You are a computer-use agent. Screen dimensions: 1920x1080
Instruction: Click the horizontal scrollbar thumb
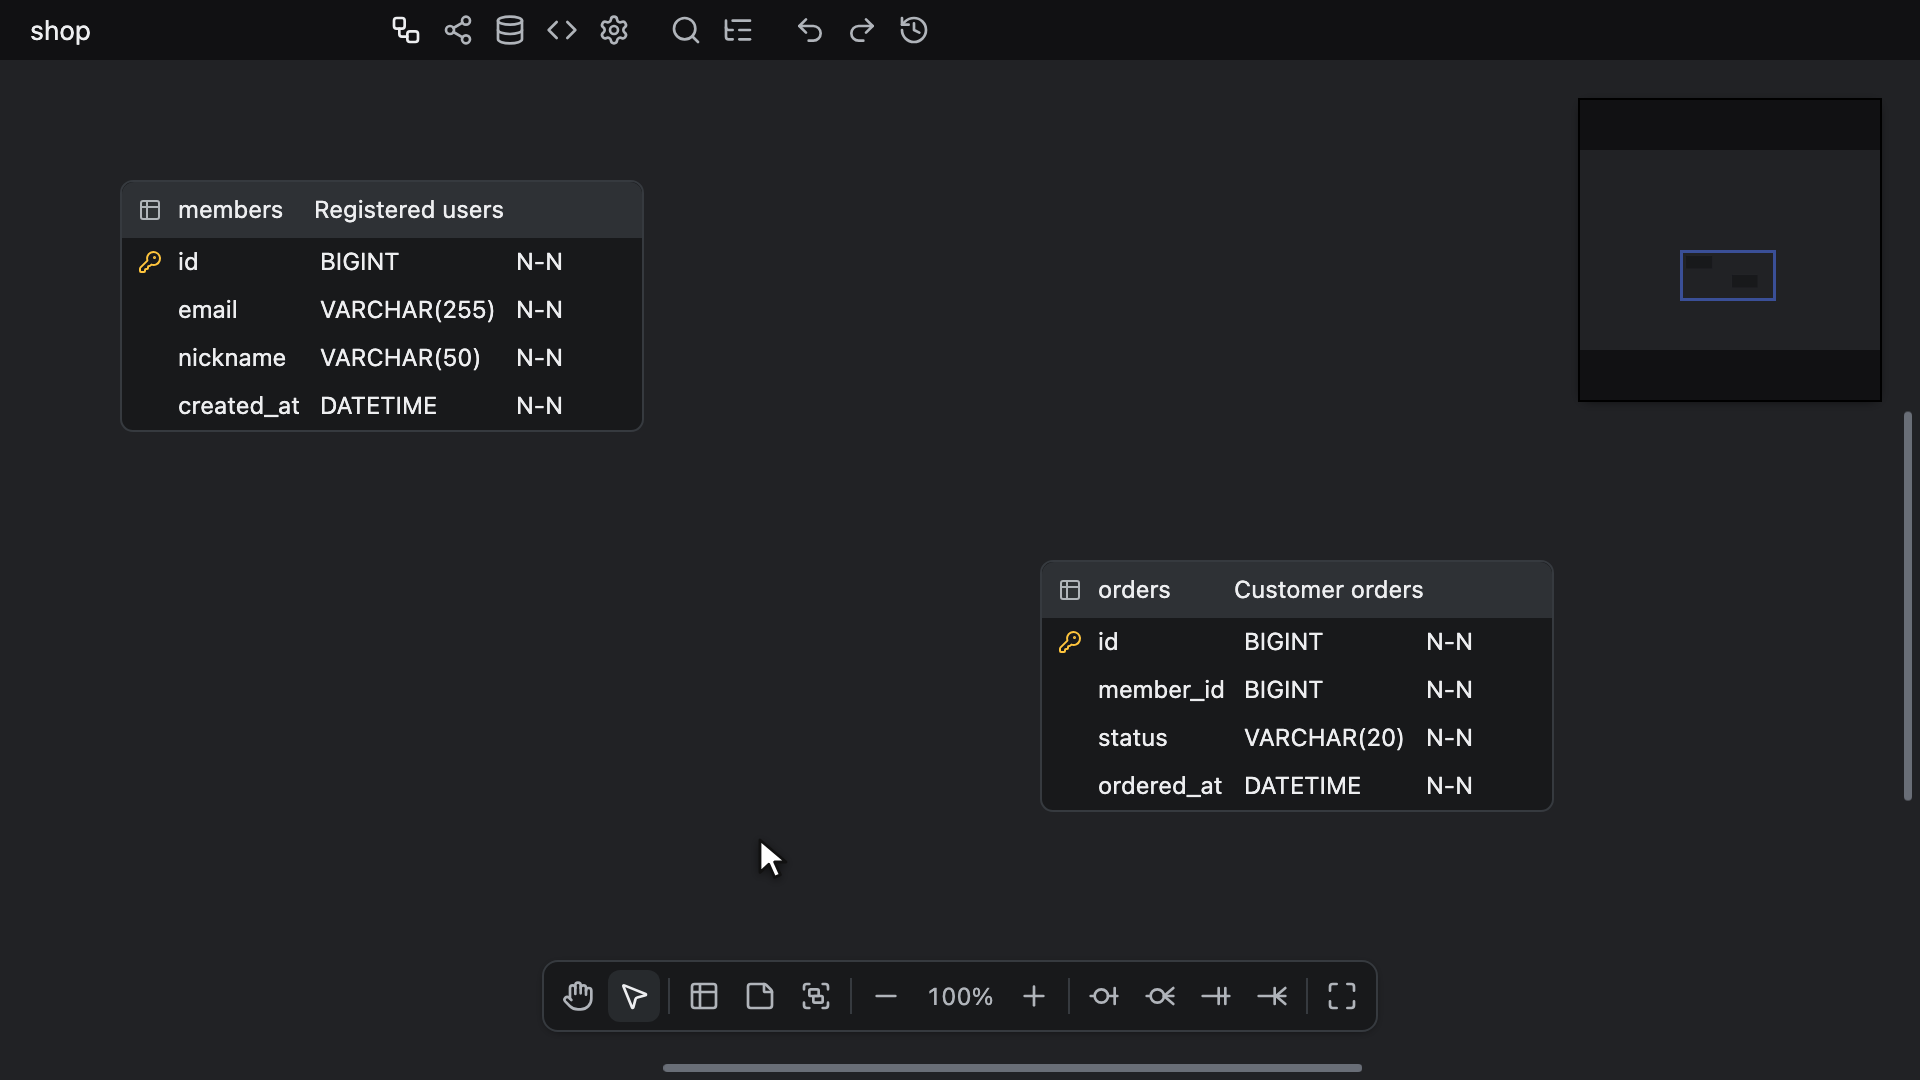click(x=1012, y=1068)
